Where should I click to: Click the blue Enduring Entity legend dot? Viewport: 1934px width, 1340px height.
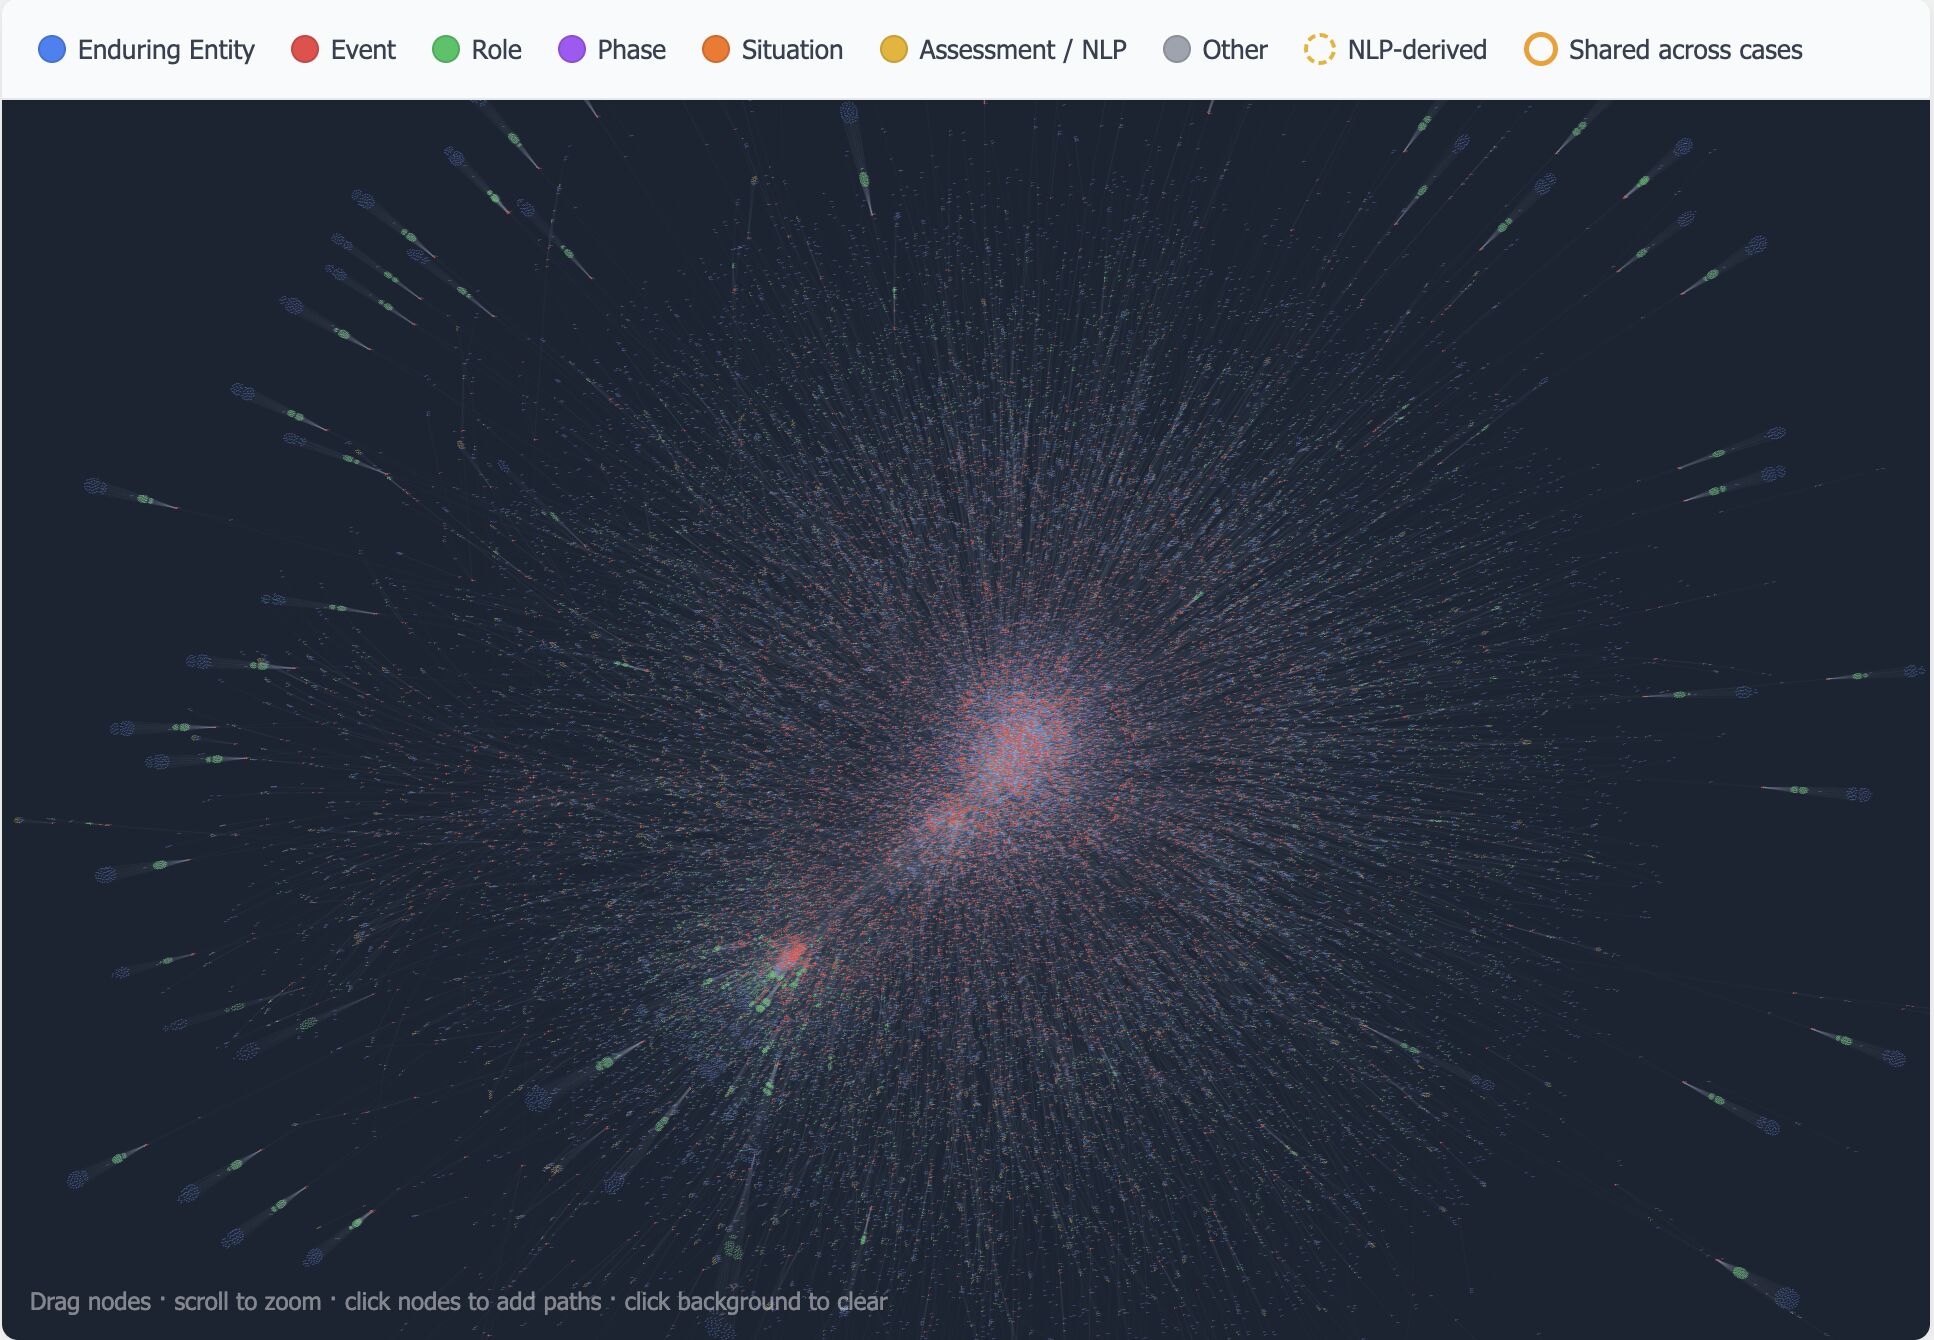click(52, 49)
